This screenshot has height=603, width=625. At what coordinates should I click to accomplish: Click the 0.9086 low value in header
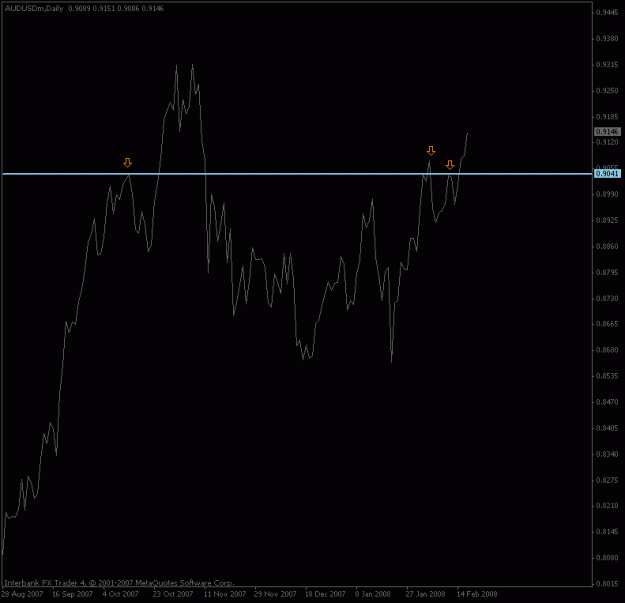(128, 8)
